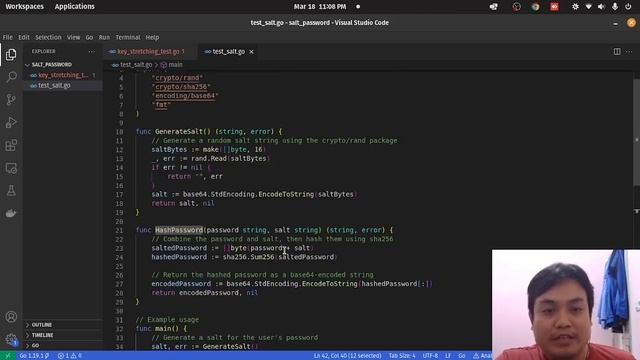640x360 pixels.
Task: Open Applications menu in top panel
Action: (x=75, y=7)
